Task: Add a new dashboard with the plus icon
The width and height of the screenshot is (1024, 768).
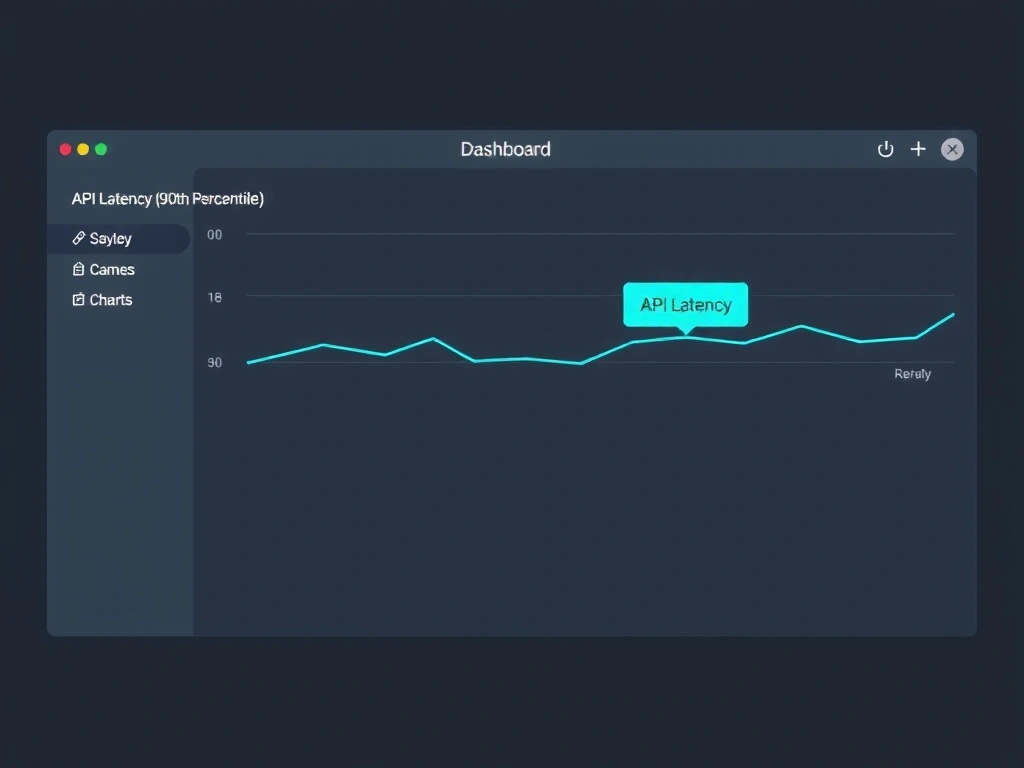Action: [x=918, y=149]
